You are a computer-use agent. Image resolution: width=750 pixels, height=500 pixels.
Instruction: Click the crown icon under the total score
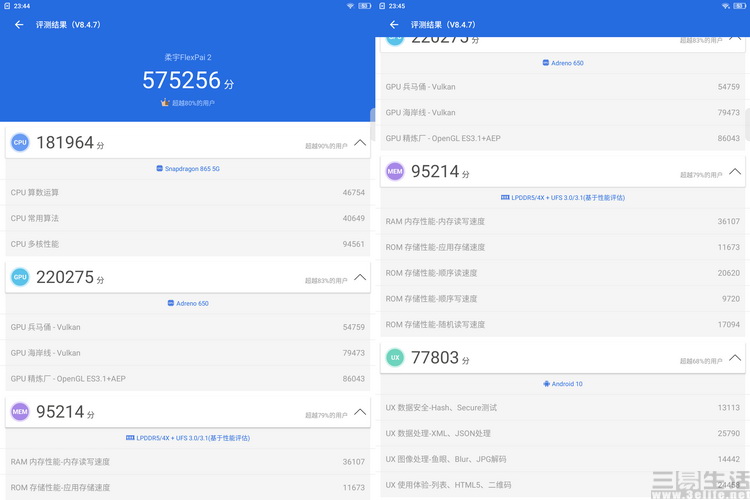[x=165, y=102]
